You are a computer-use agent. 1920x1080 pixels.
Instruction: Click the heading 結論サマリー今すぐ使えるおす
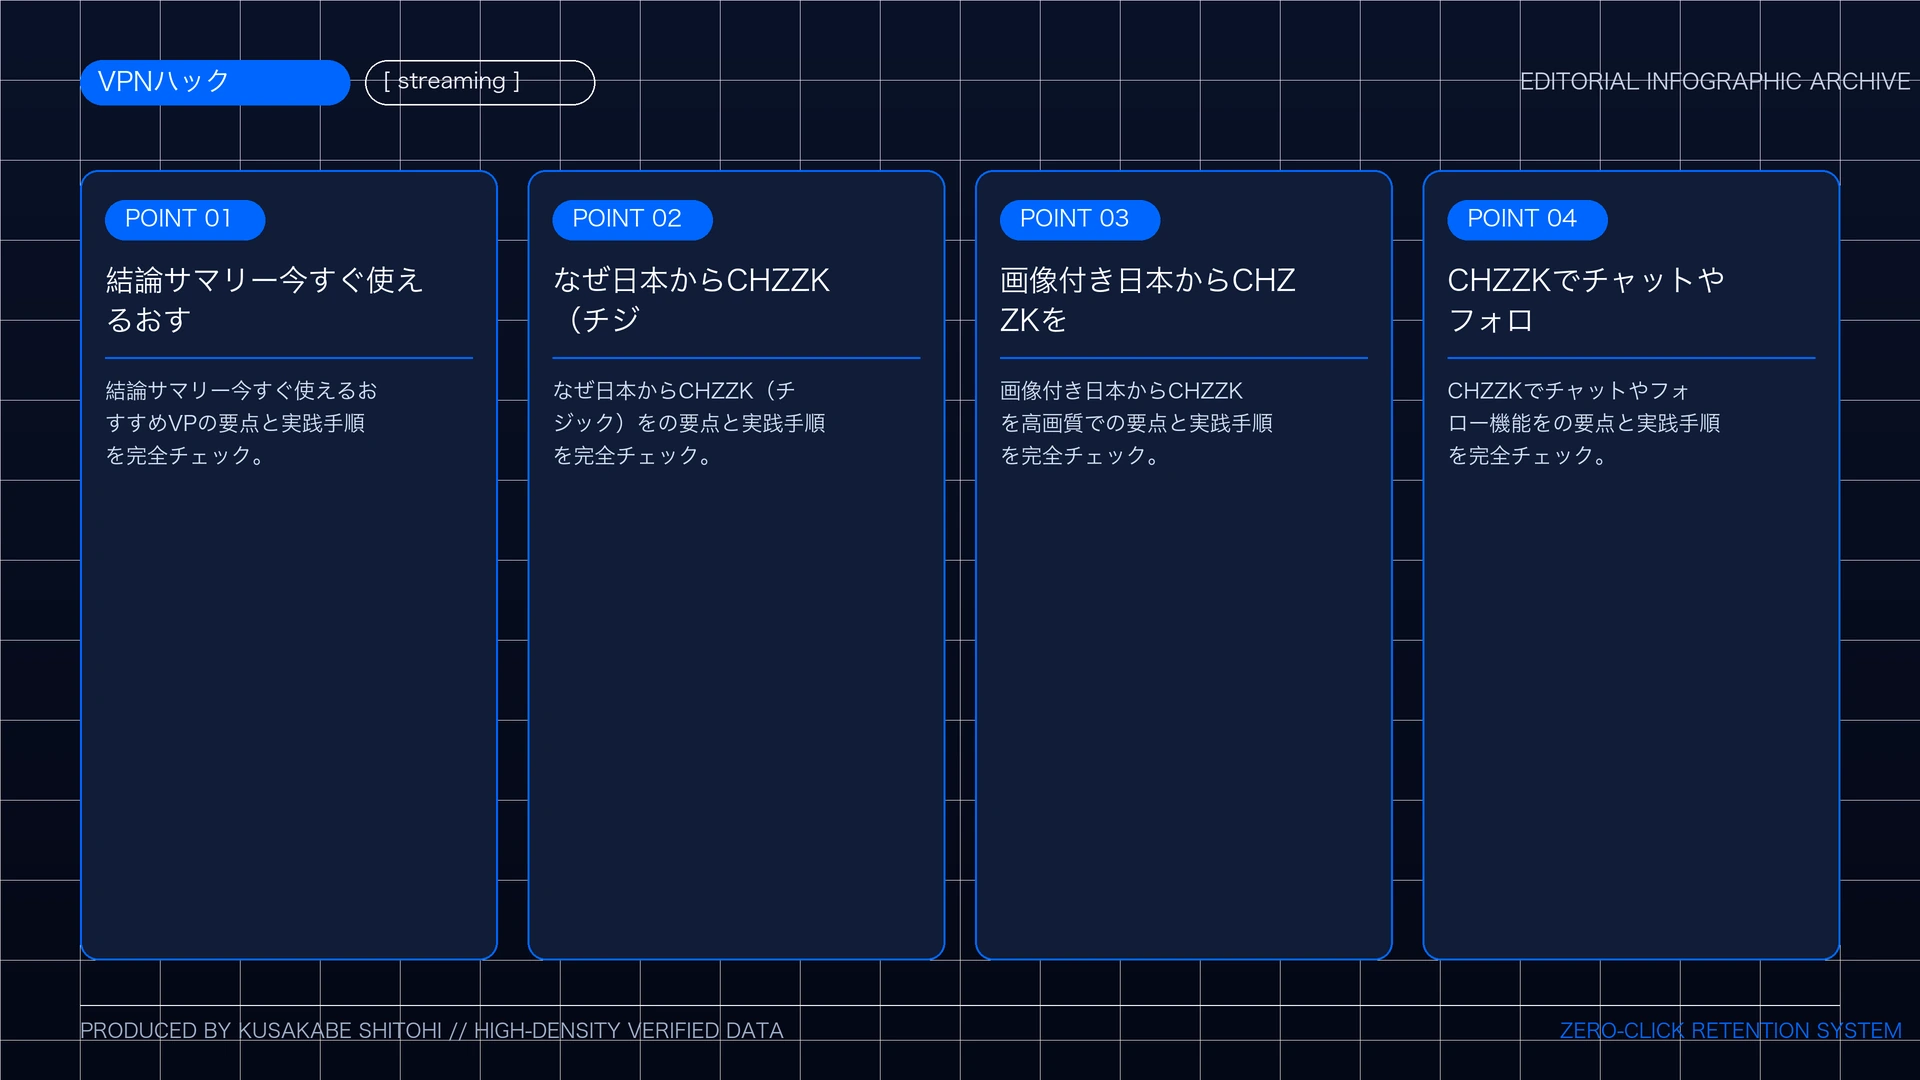point(265,300)
